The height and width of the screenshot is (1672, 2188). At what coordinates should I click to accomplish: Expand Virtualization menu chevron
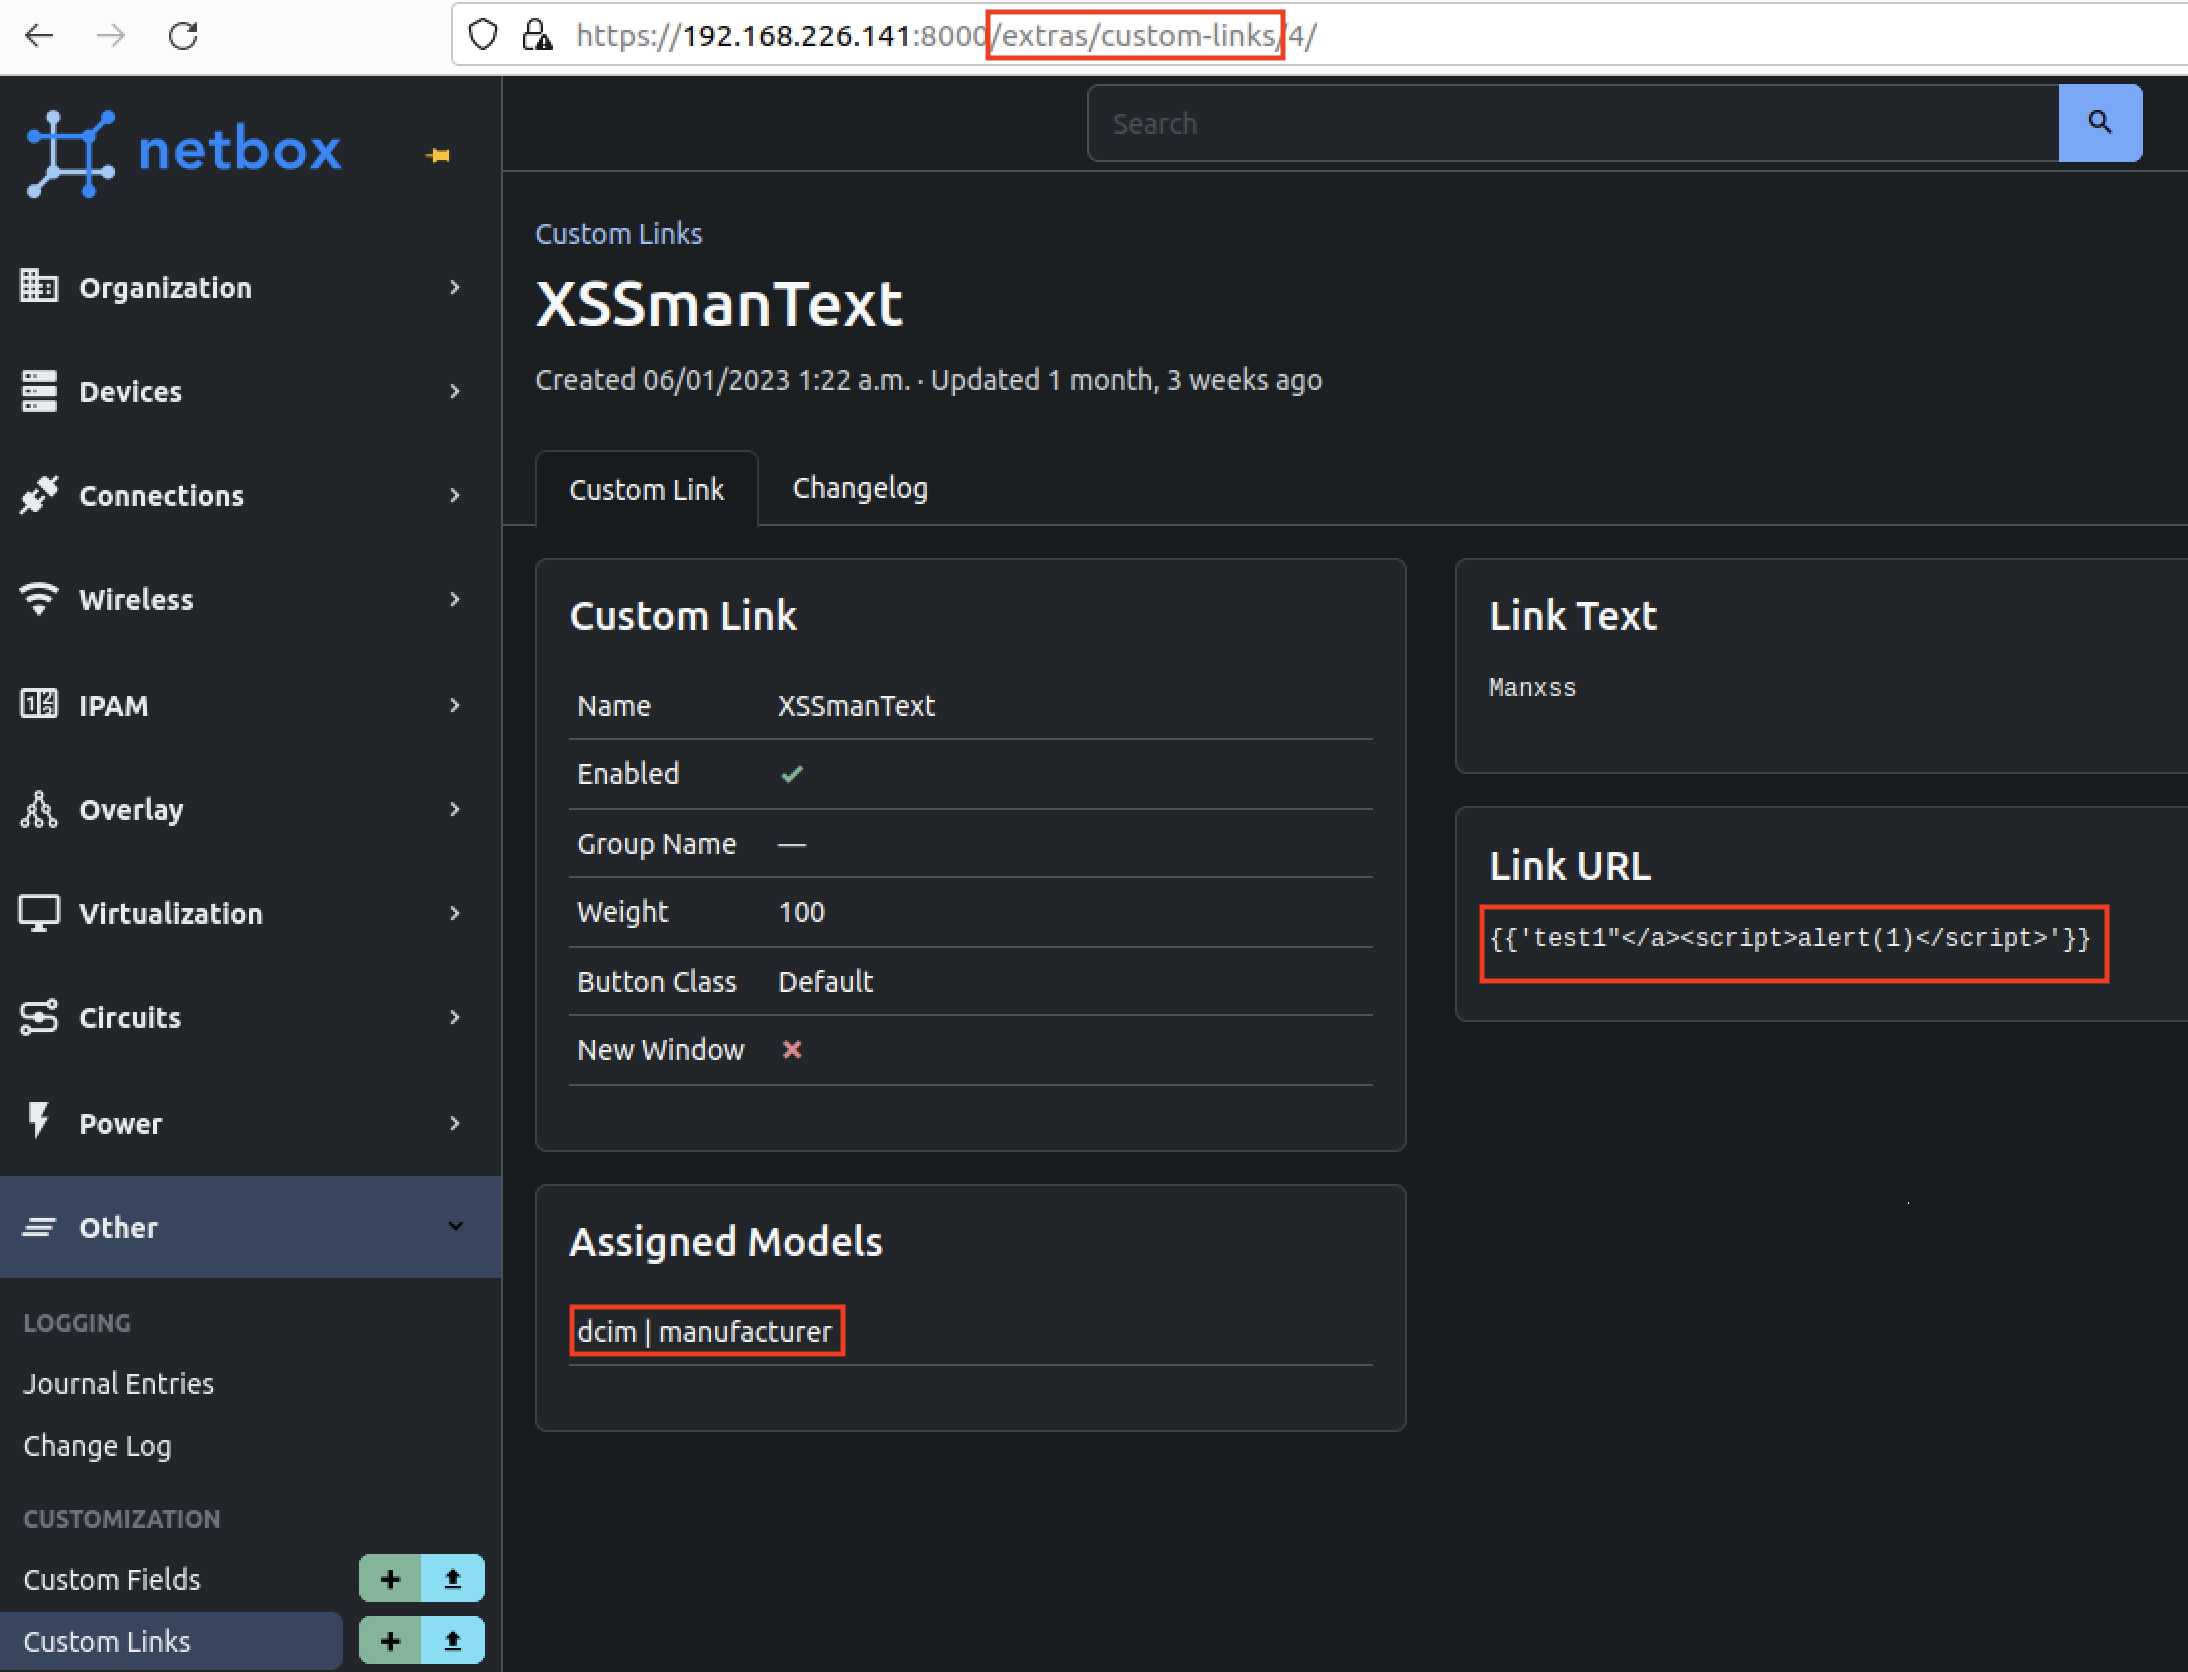click(455, 913)
